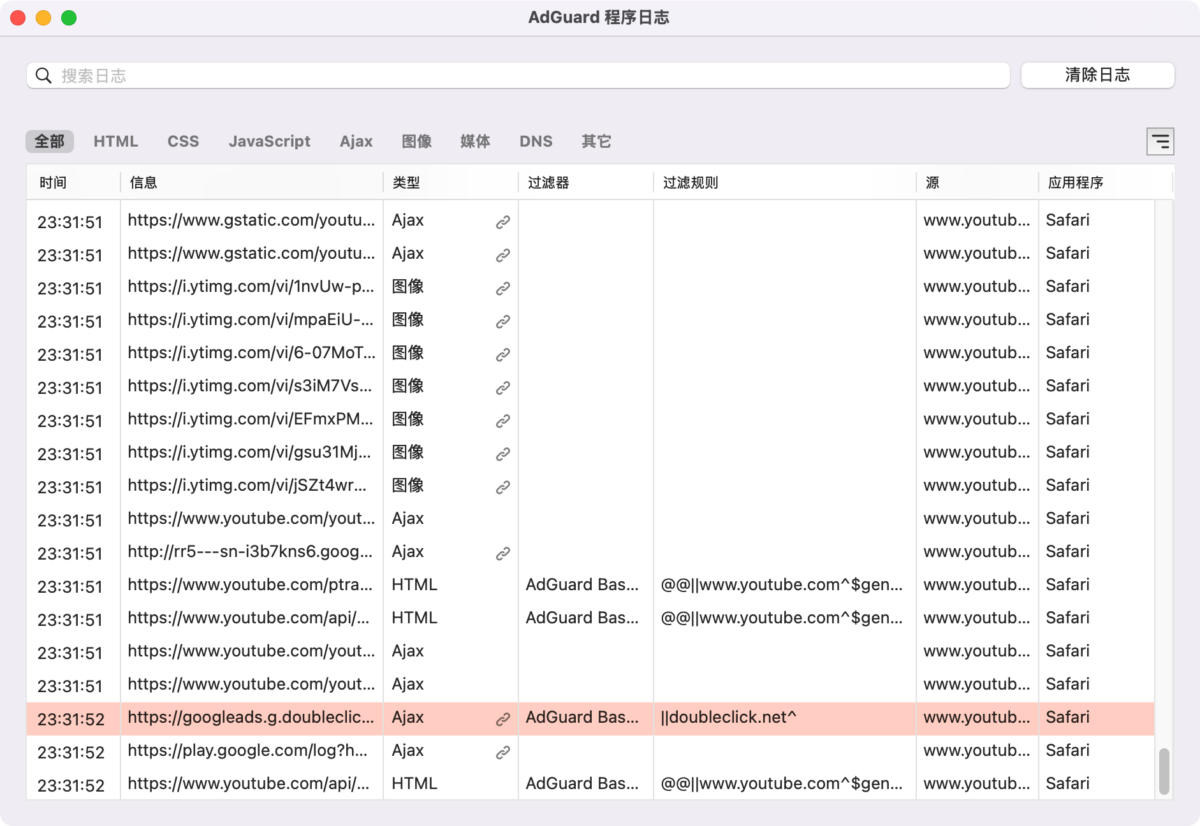
Task: Sort by the 过滤器 column header
Action: [x=586, y=183]
